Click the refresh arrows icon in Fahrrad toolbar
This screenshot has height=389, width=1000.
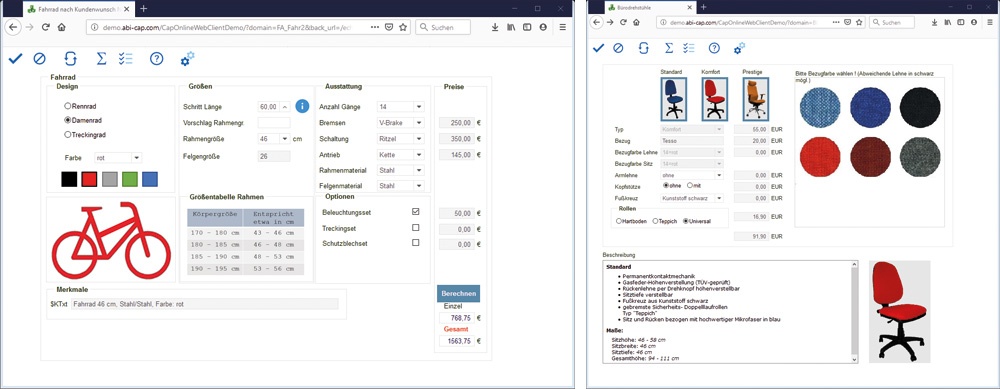[x=70, y=59]
